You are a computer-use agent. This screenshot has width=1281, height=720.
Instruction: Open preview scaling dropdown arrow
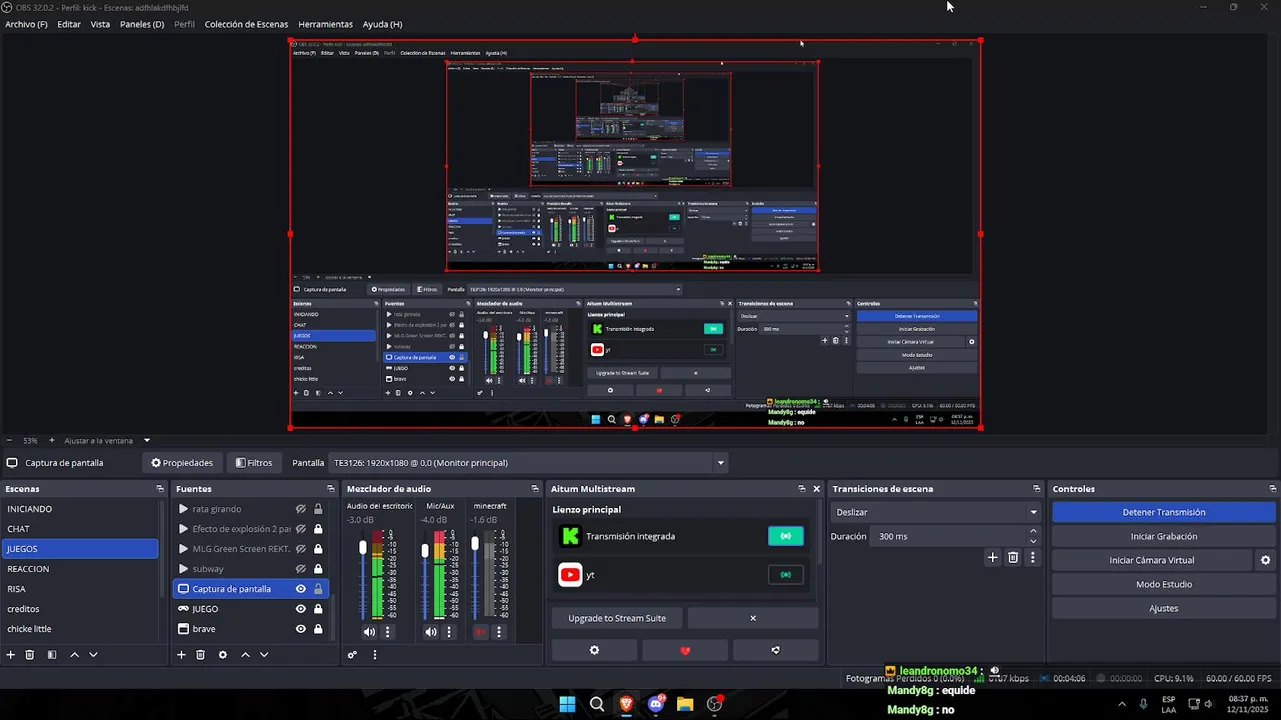coord(147,440)
